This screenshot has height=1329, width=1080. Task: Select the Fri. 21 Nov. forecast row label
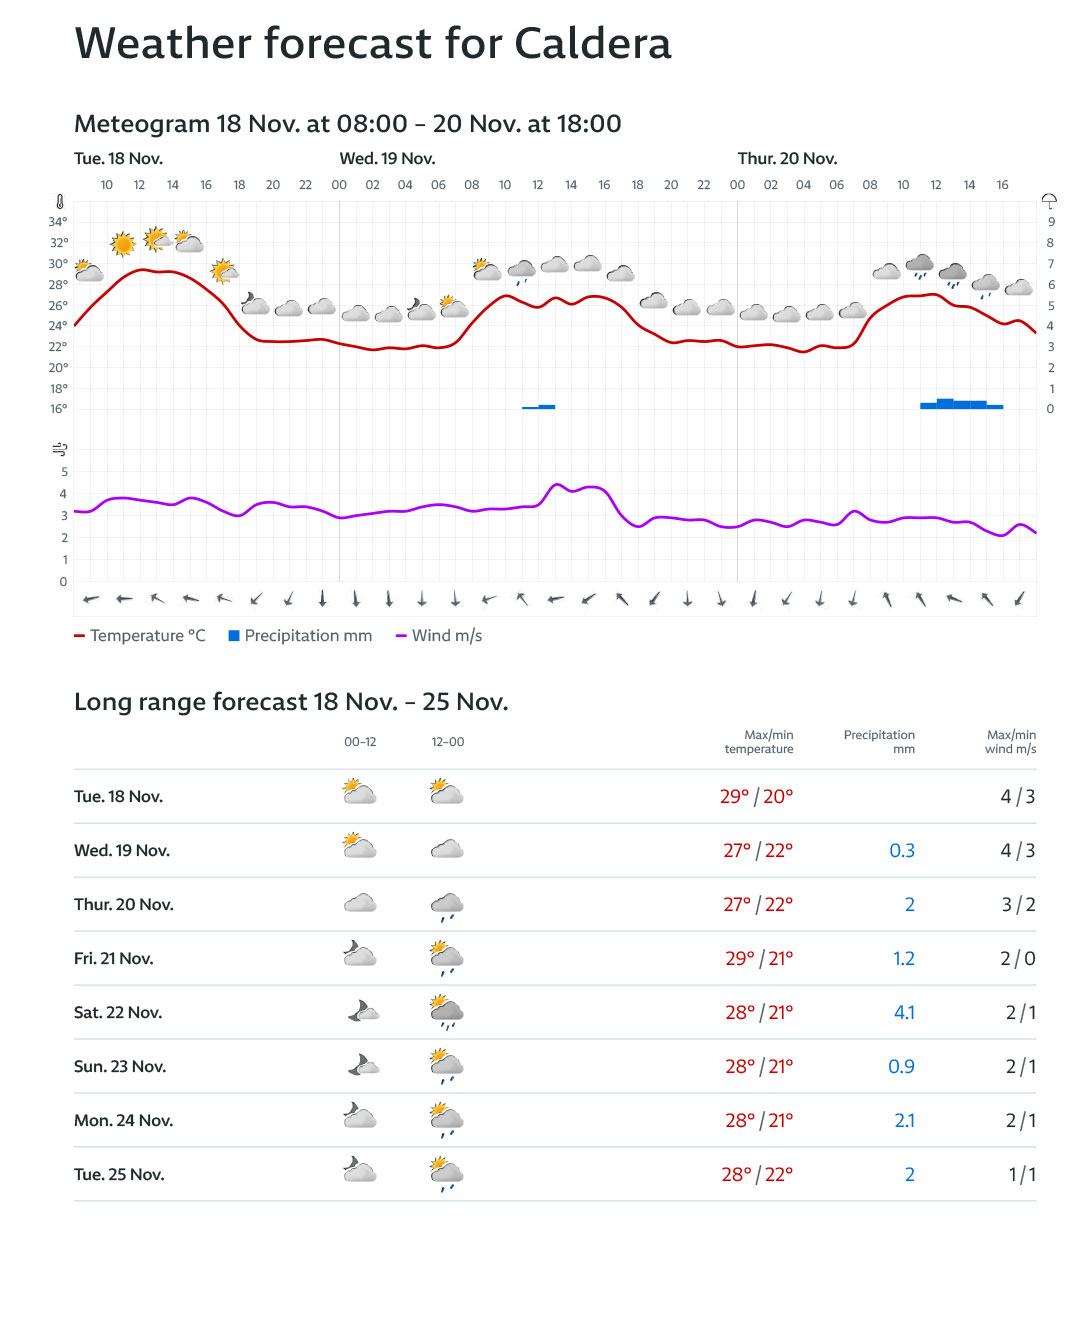click(114, 958)
